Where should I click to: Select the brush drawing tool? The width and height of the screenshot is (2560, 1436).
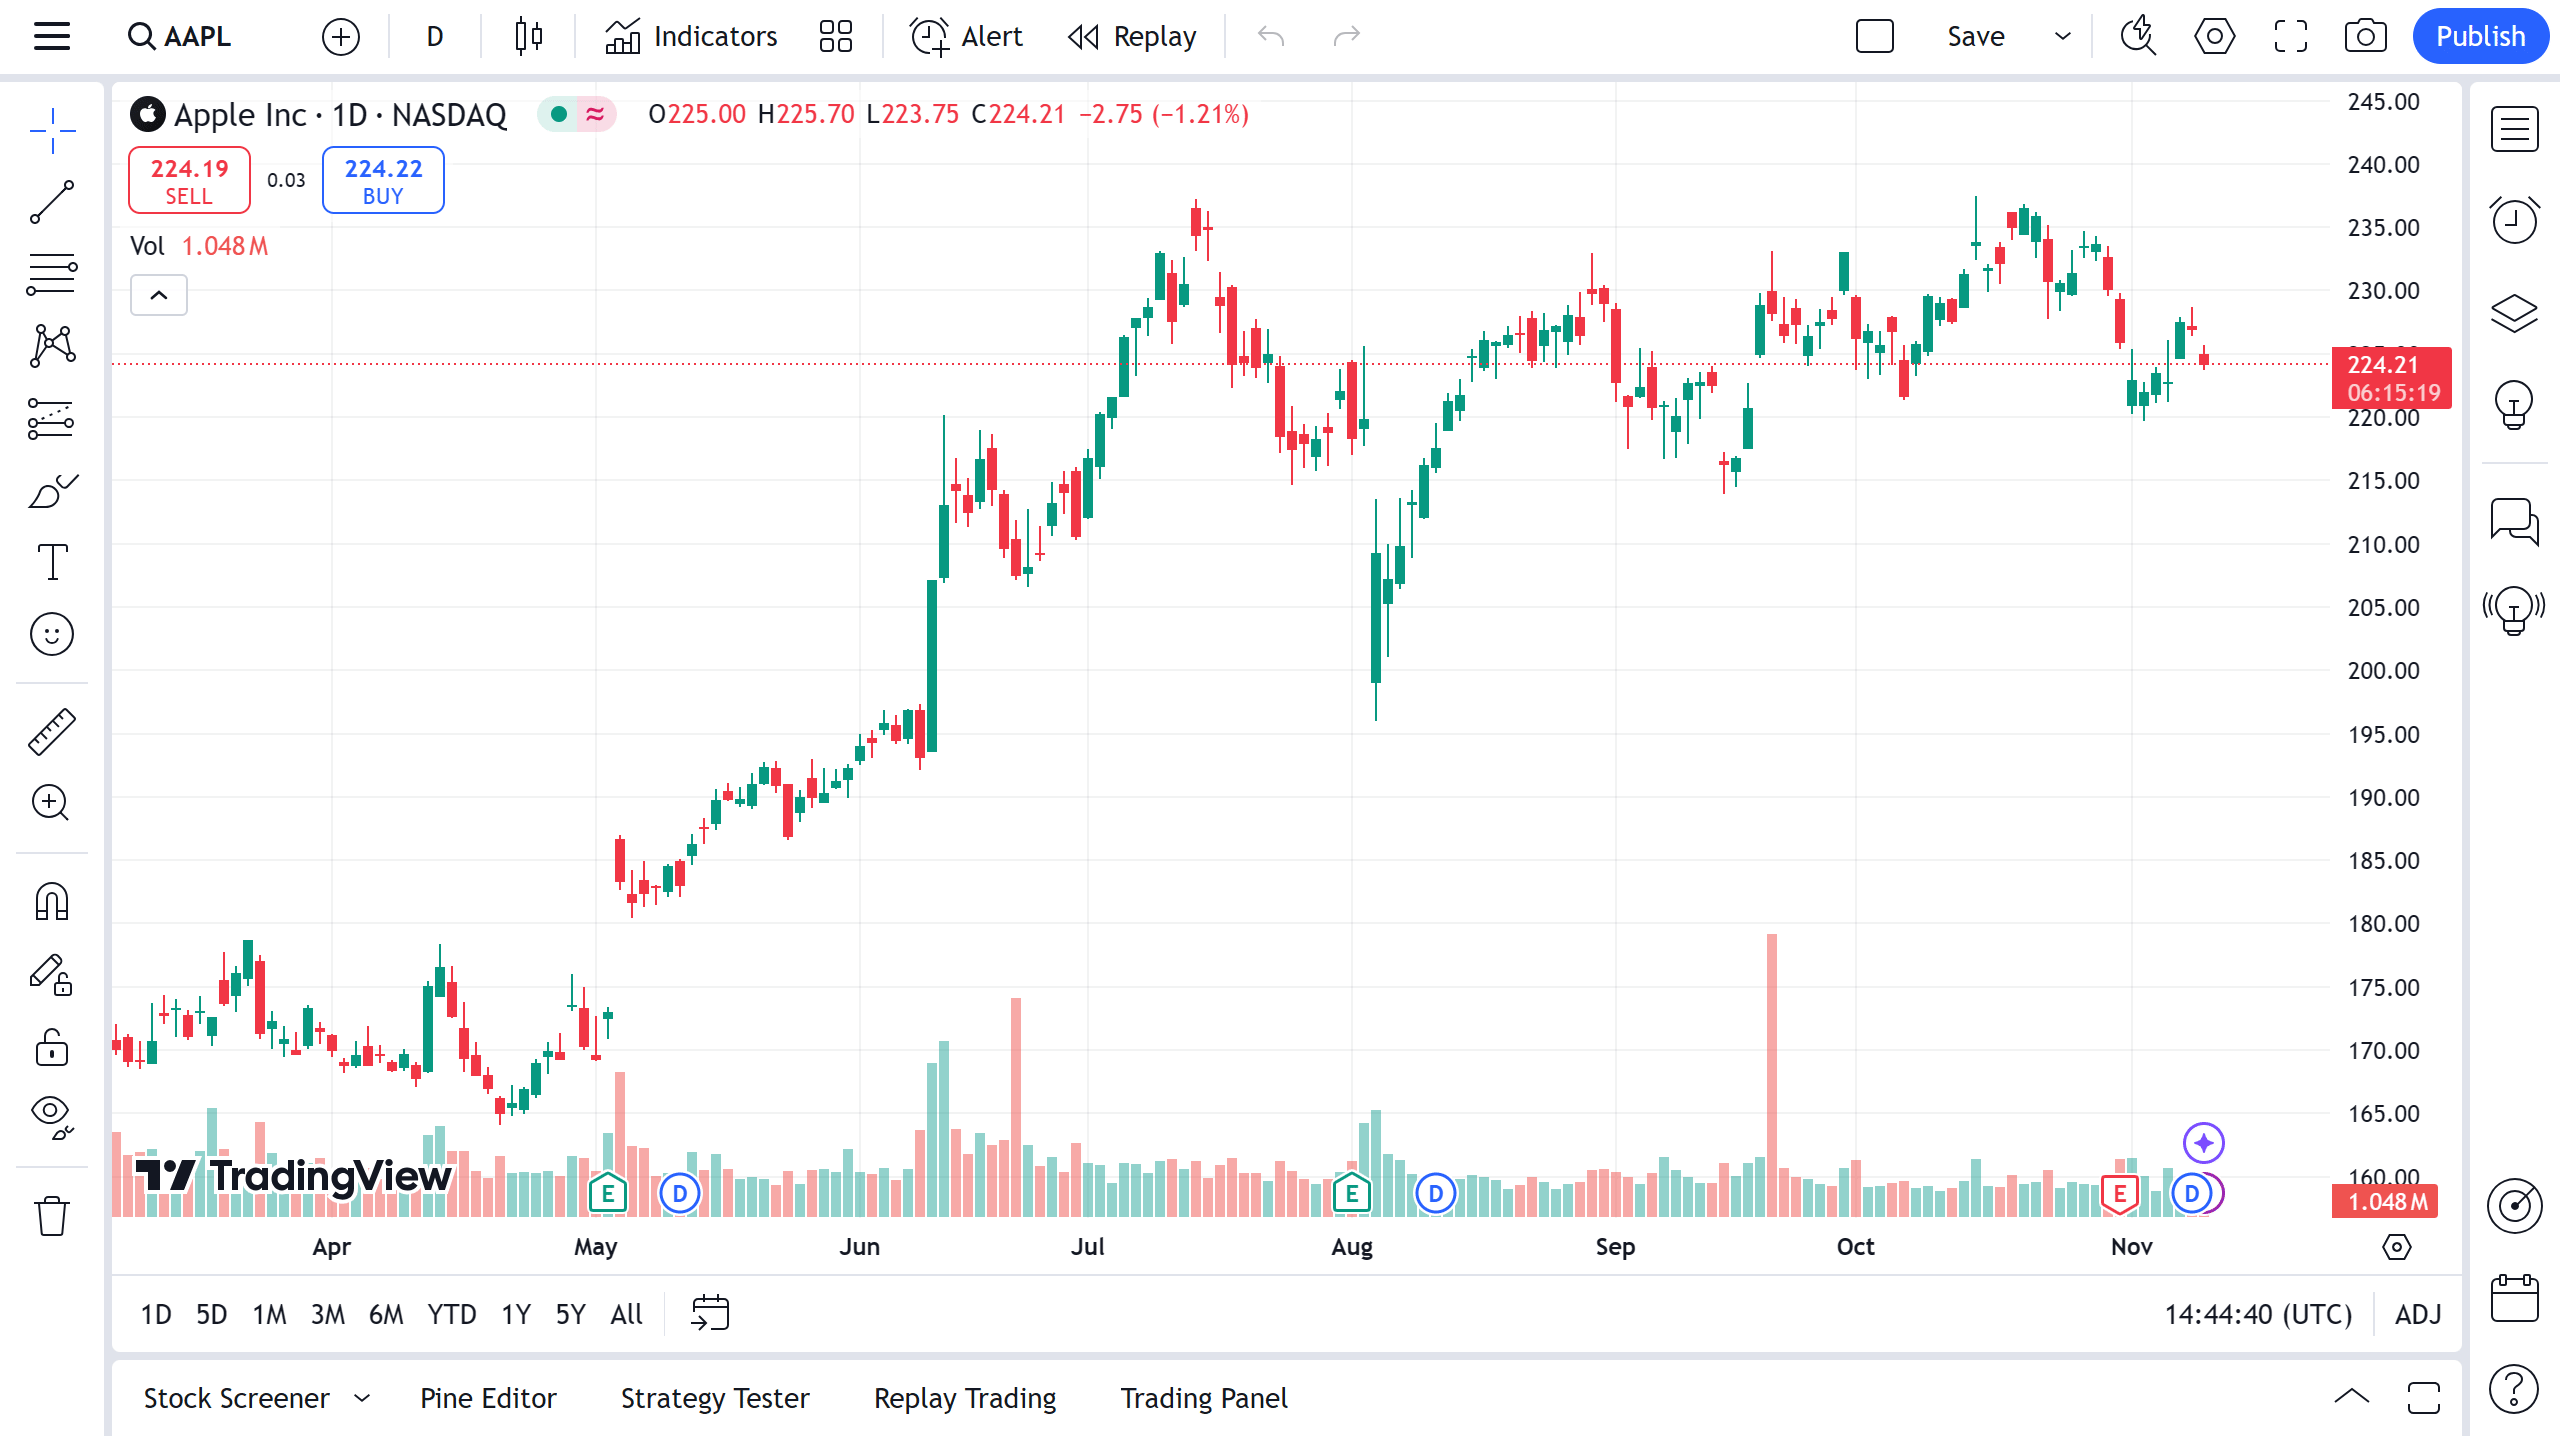click(52, 491)
